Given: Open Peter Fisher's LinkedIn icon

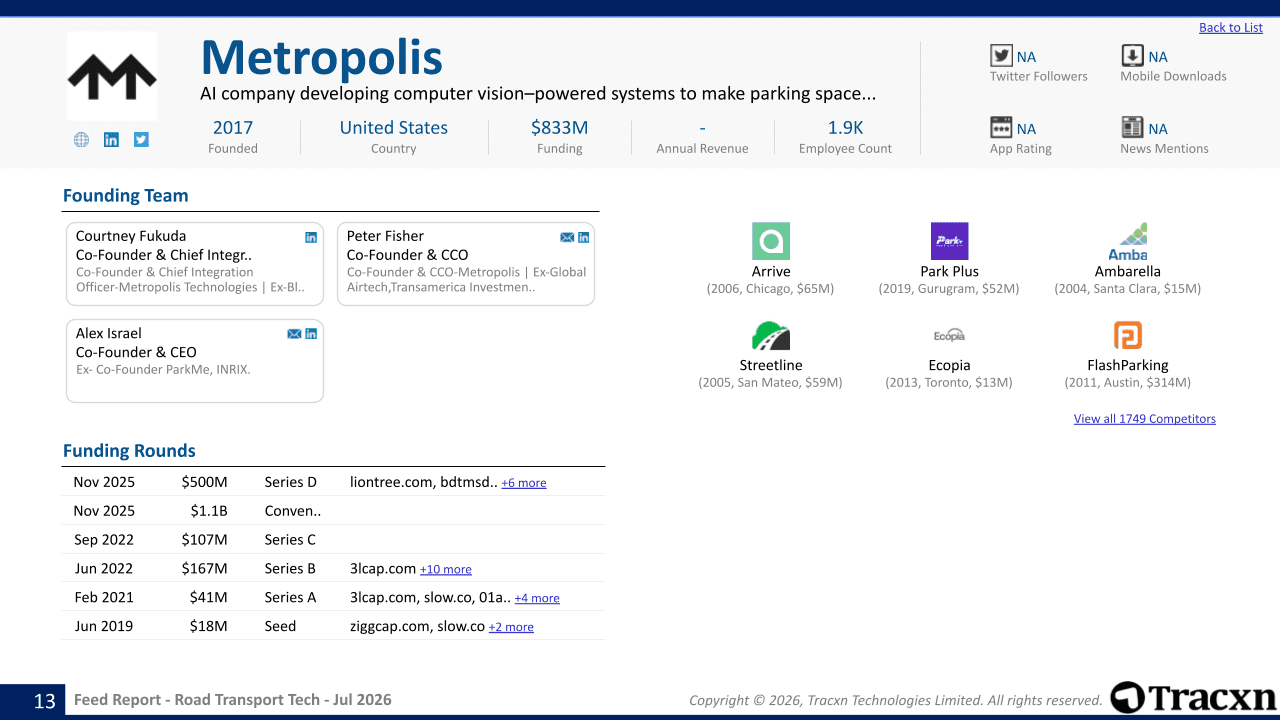Looking at the screenshot, I should [584, 237].
